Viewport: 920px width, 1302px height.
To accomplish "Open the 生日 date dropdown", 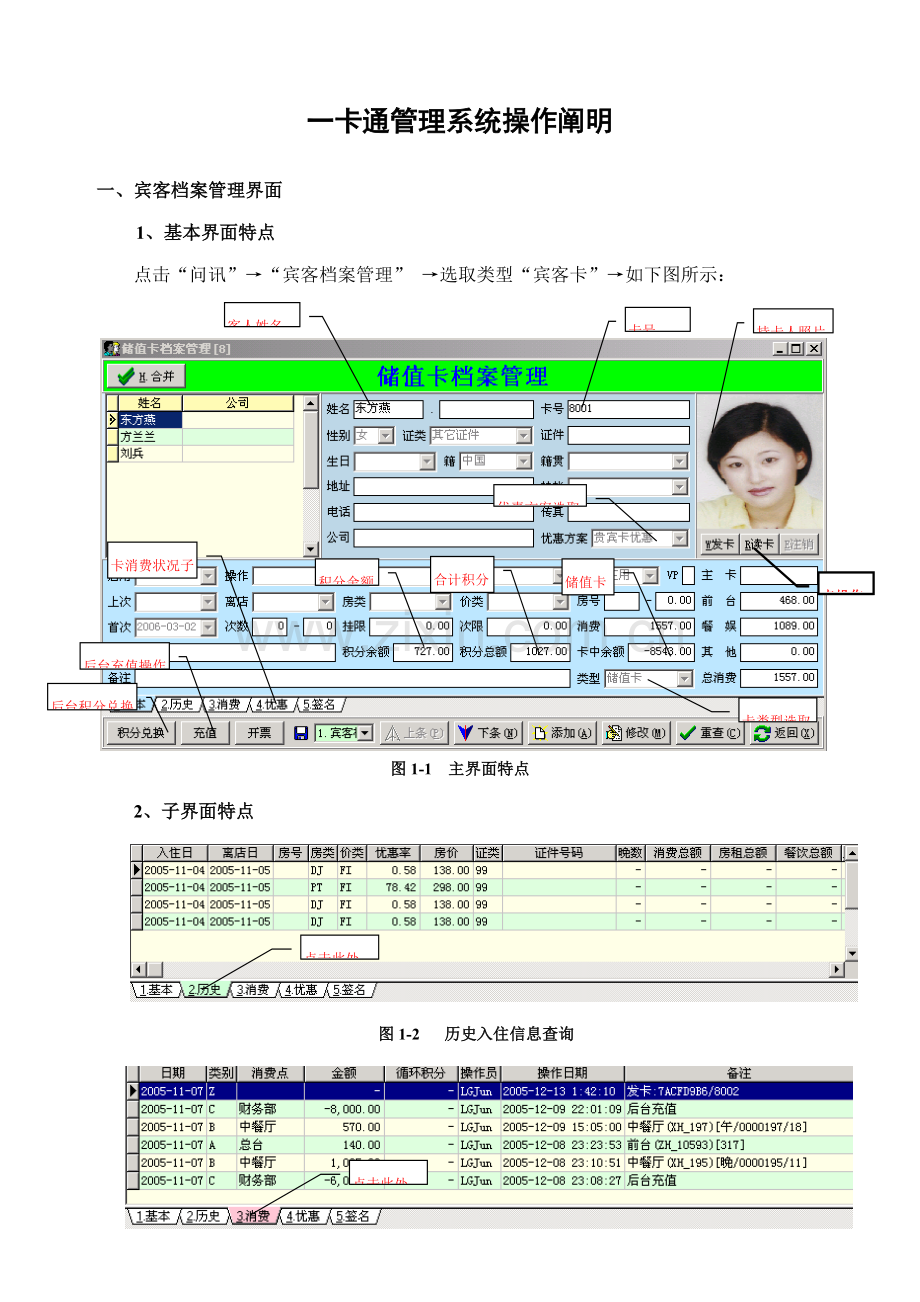I will [427, 462].
